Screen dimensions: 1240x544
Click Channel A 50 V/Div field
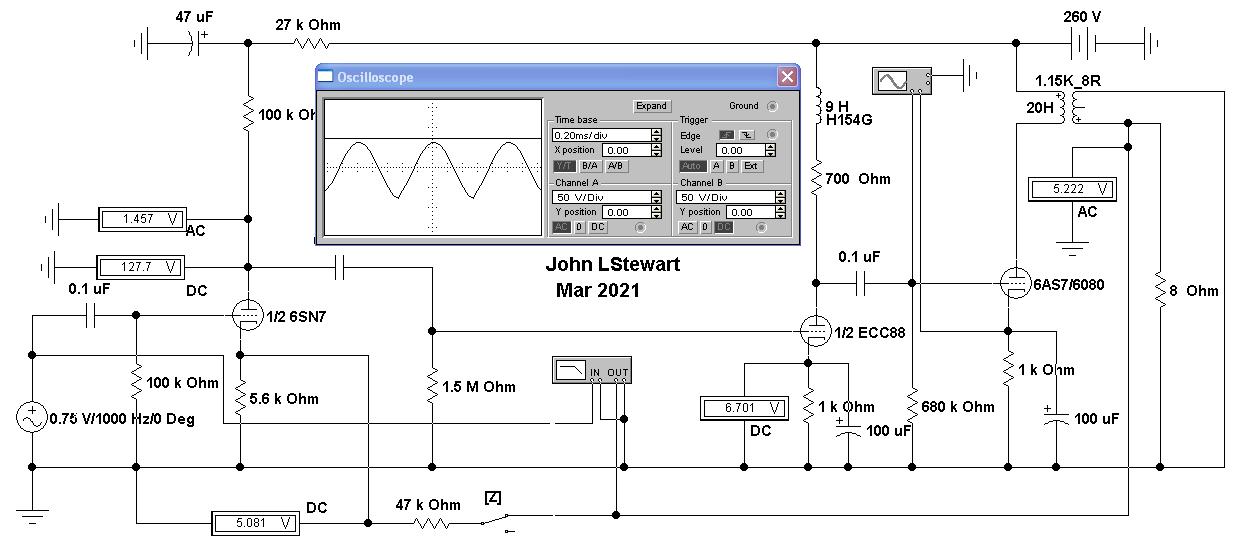click(601, 197)
